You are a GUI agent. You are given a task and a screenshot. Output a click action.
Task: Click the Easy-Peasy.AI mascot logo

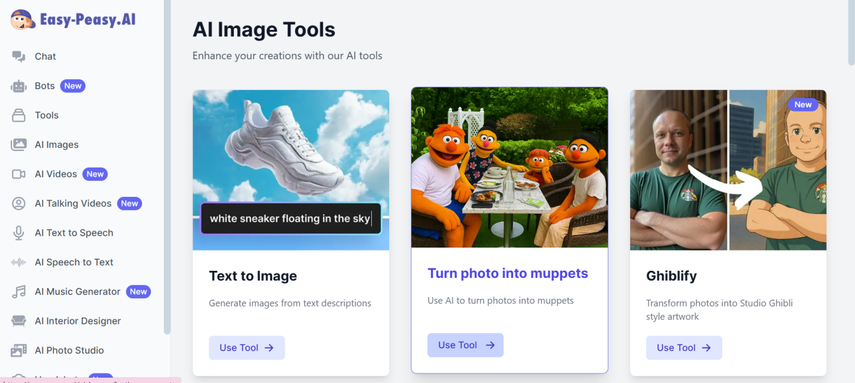click(22, 20)
